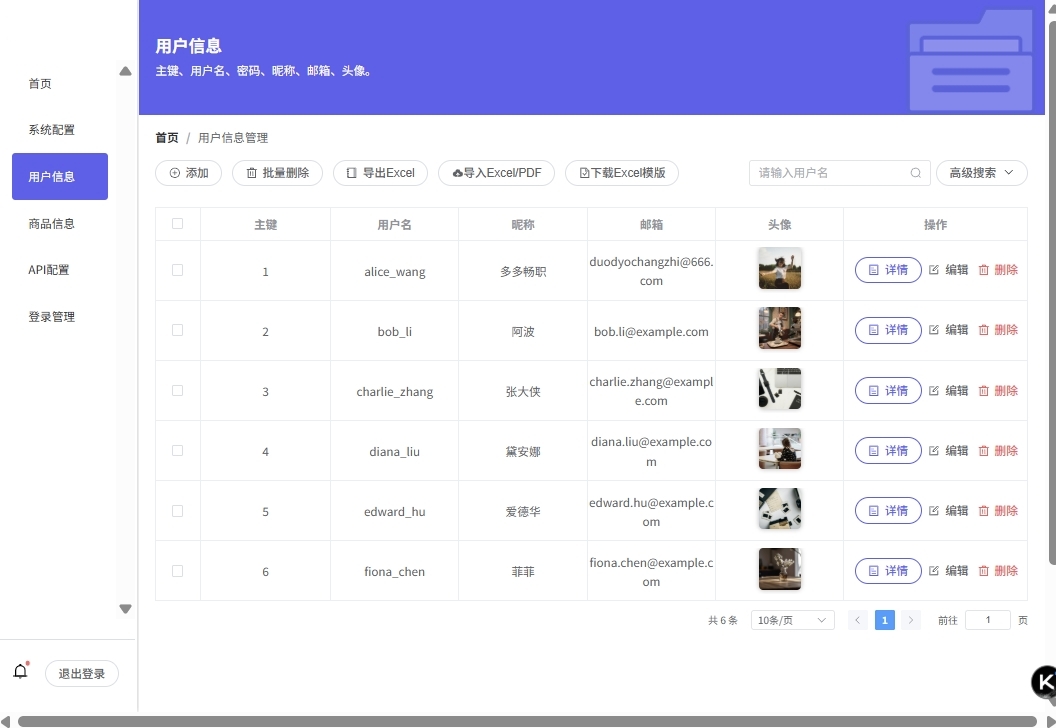This screenshot has width=1056, height=728.
Task: Open details for charlie_zhang row
Action: pos(888,391)
